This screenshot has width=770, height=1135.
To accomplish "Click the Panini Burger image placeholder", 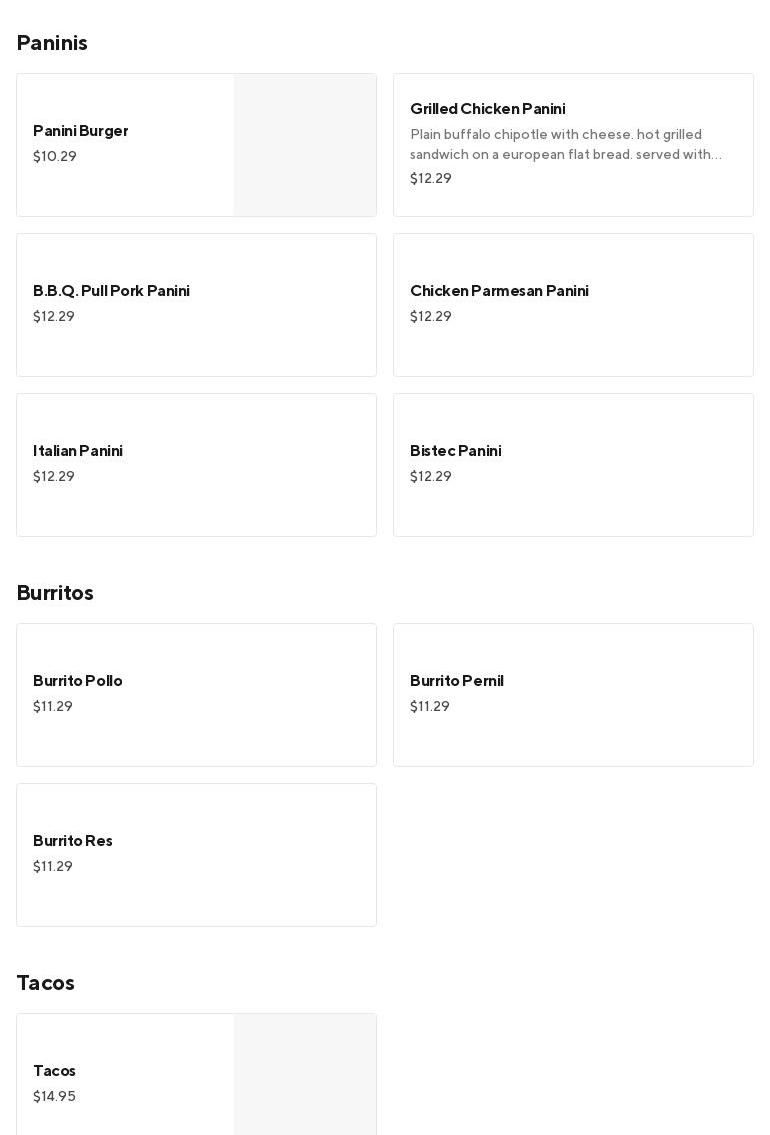I will [305, 145].
